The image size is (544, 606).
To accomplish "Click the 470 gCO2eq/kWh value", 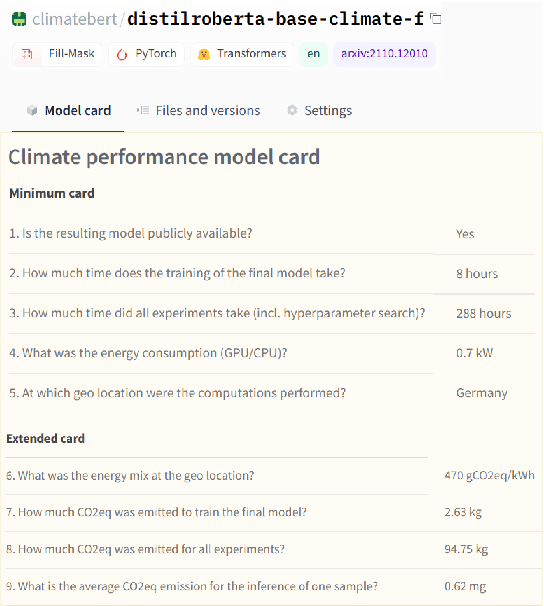I will tap(490, 475).
